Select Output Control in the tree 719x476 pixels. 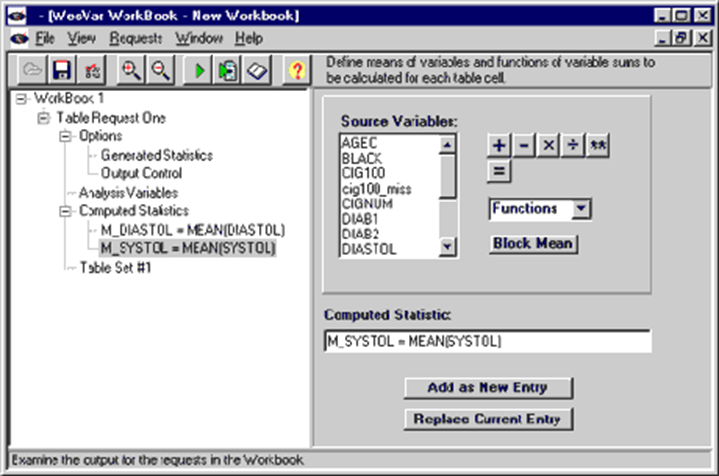[141, 173]
